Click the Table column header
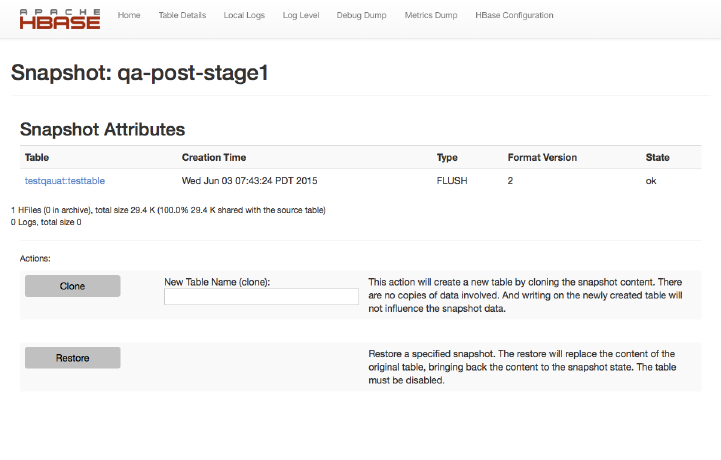The image size is (721, 460). pyautogui.click(x=37, y=157)
